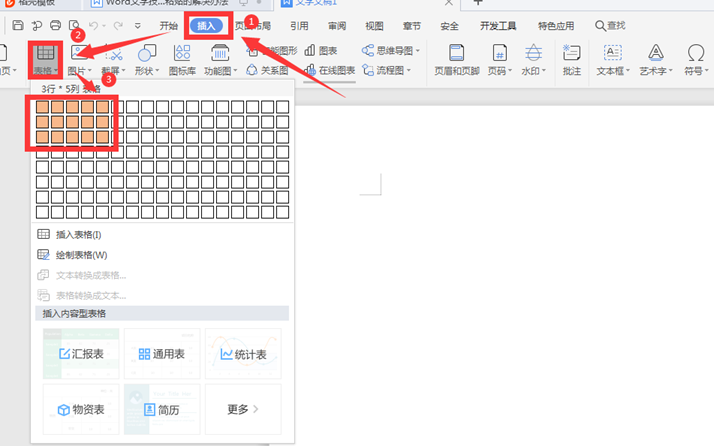This screenshot has height=446, width=714.
Task: Open the 图片 (Picture) insert tool
Action: click(80, 59)
